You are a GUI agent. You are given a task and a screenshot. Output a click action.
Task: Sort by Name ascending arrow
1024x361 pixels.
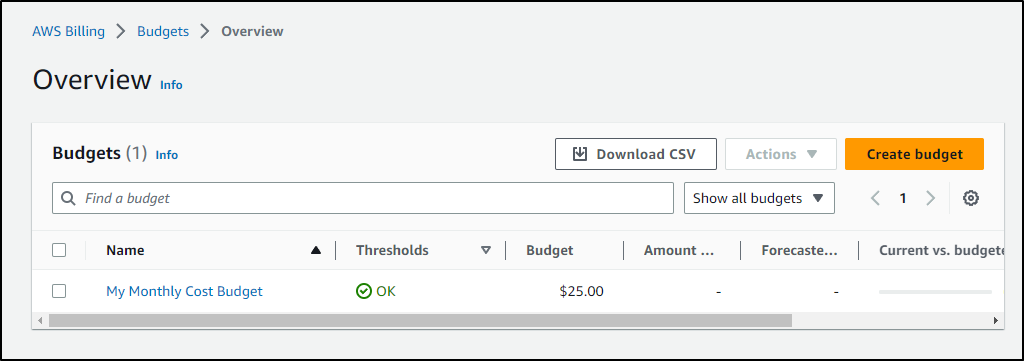316,250
